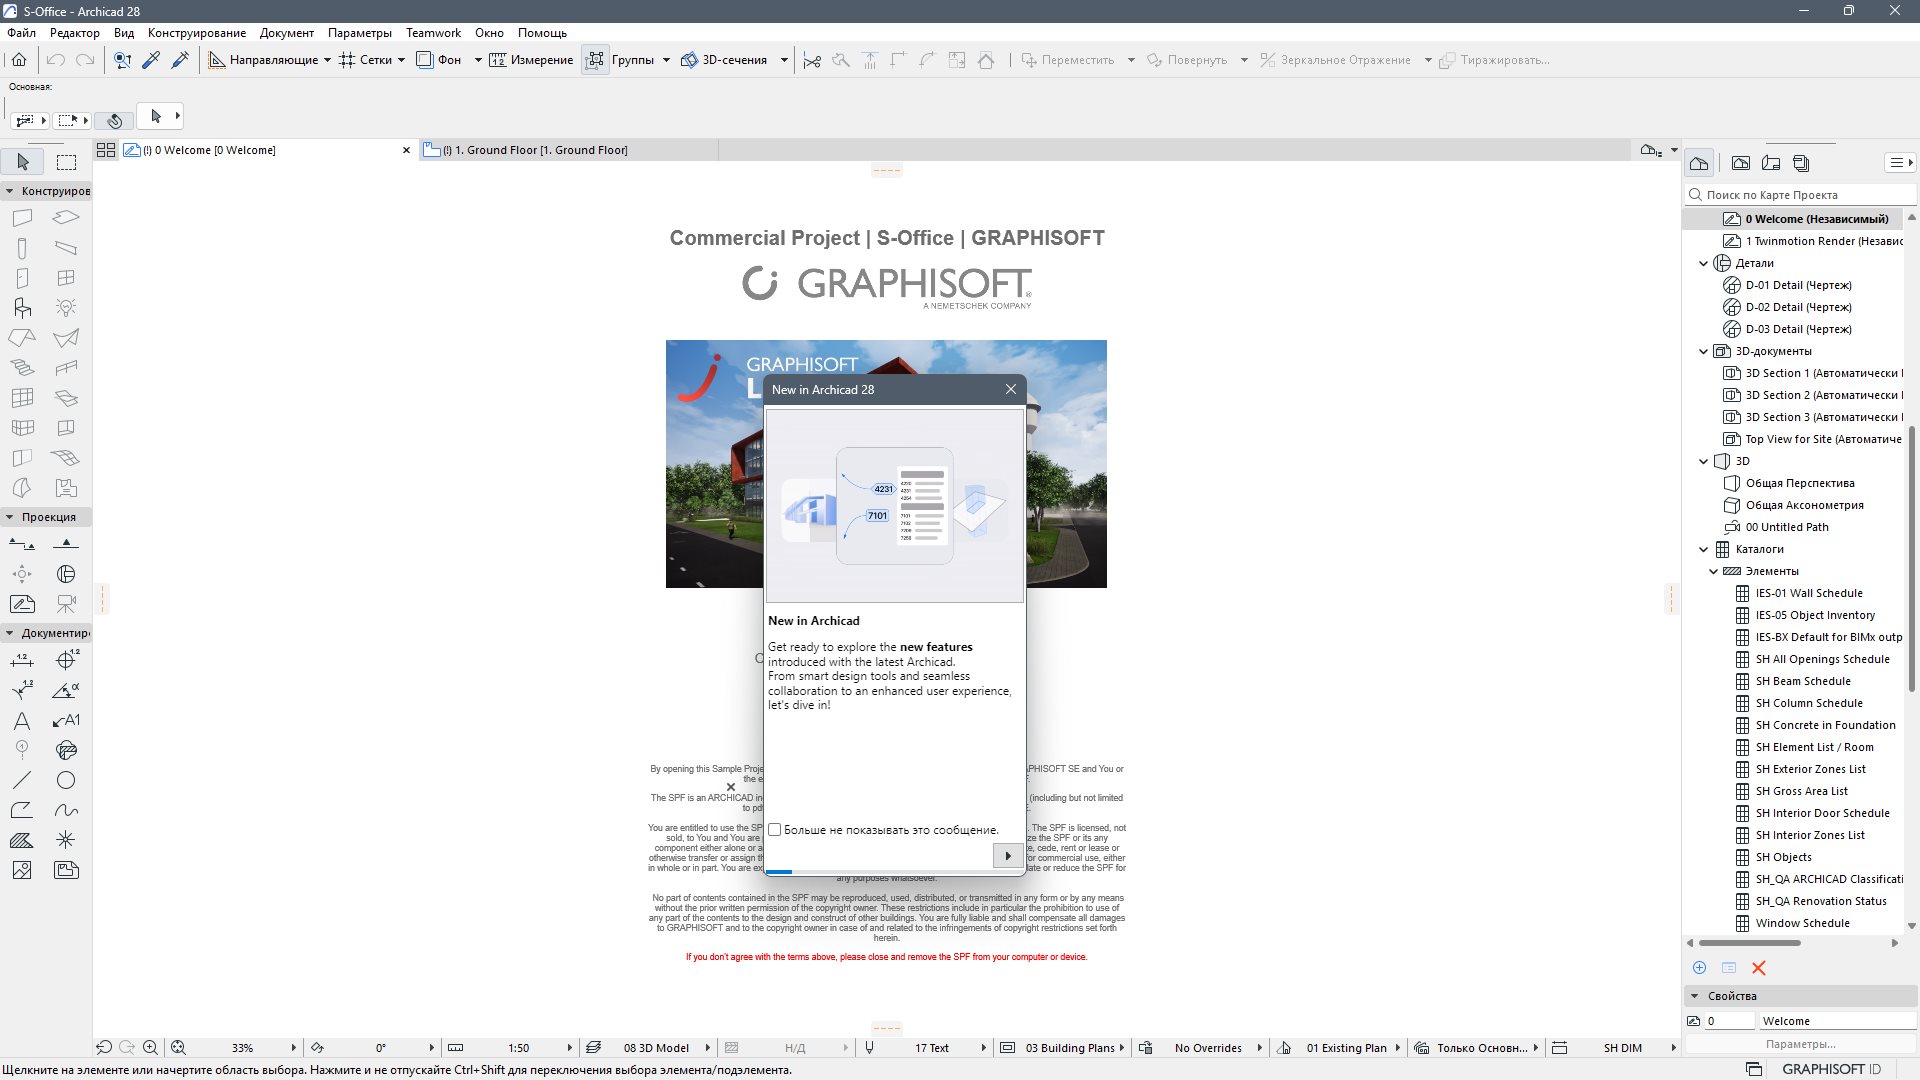The image size is (1920, 1080).
Task: Activate the syringe inject parameters icon
Action: (180, 60)
